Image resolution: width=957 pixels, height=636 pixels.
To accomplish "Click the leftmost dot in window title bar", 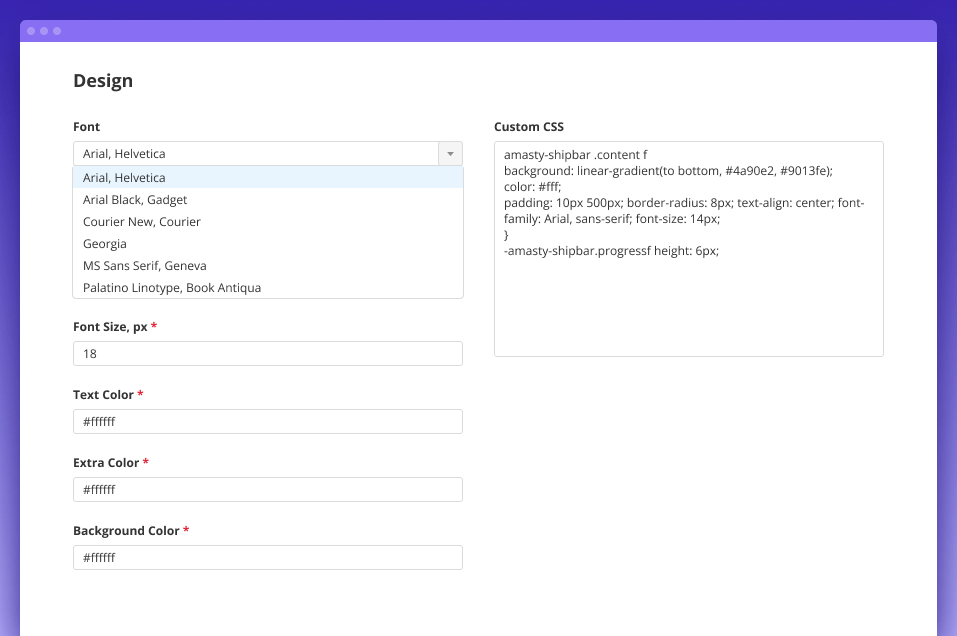I will [x=31, y=31].
